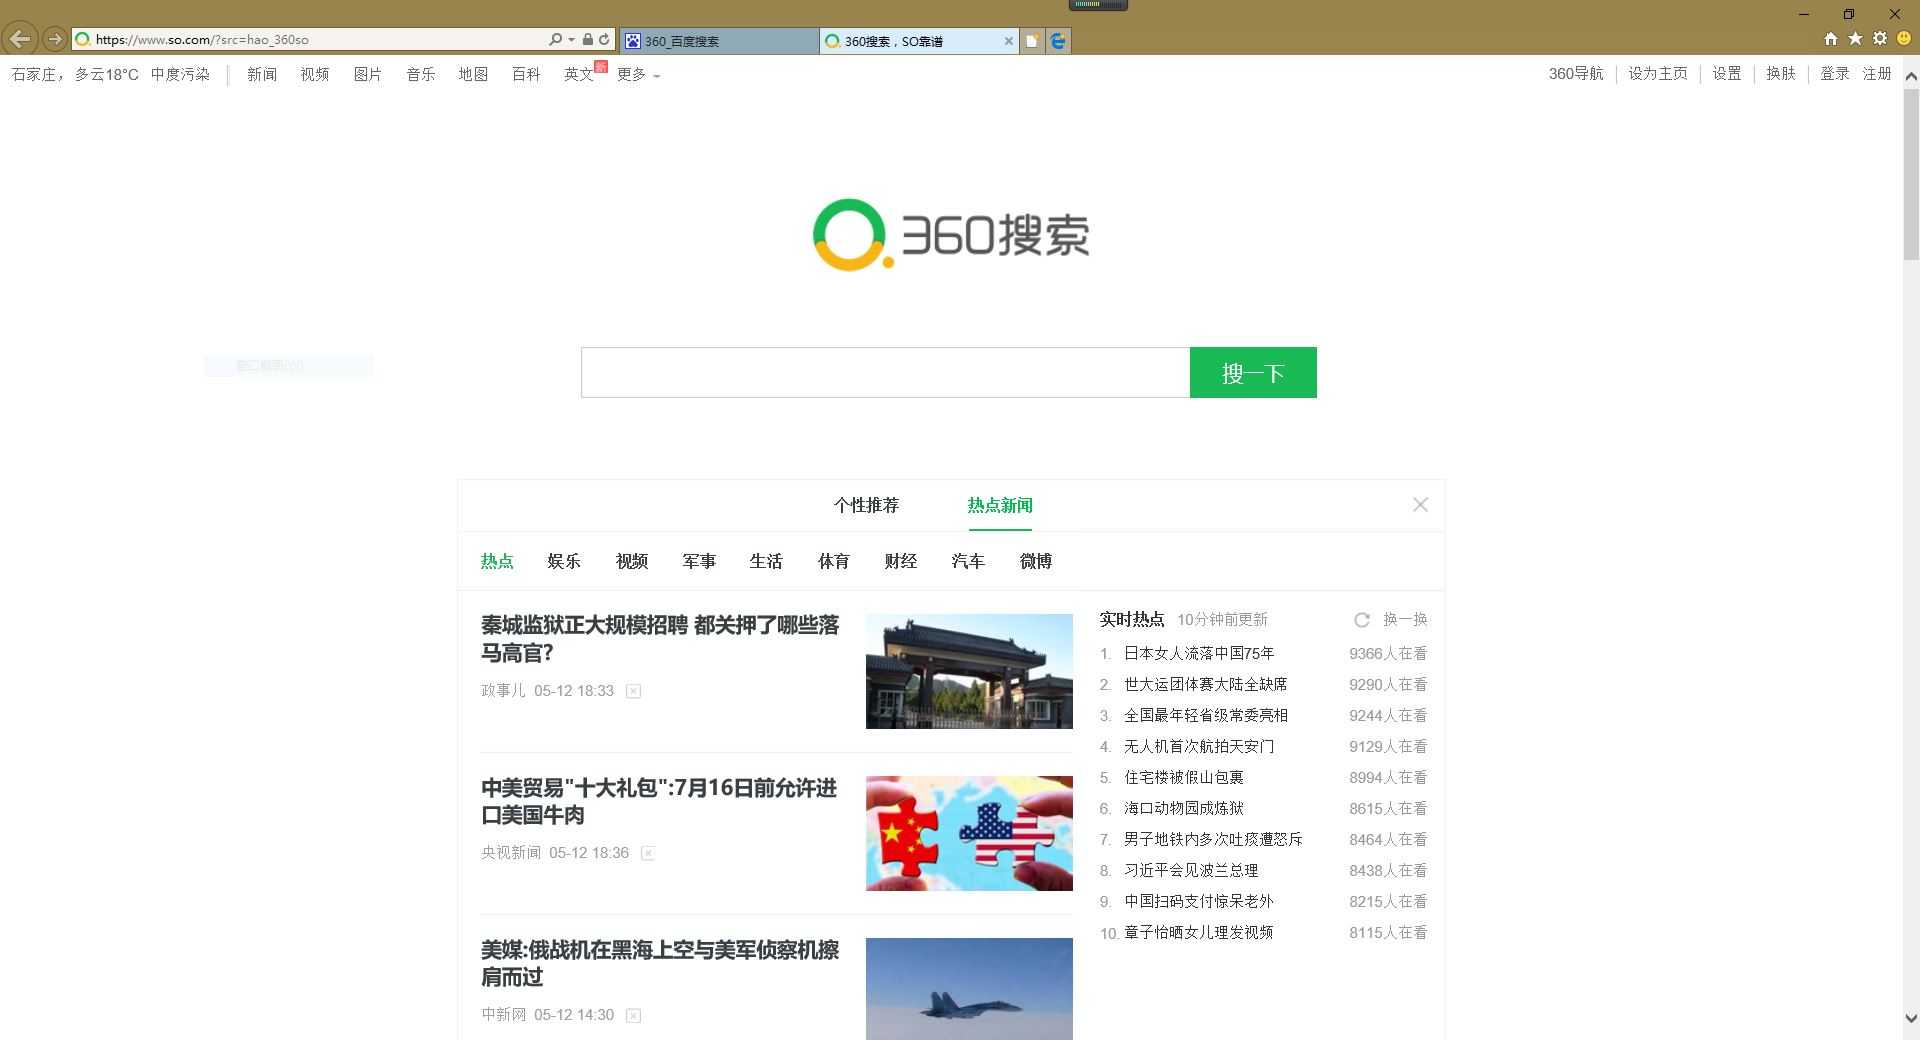The height and width of the screenshot is (1040, 1920).
Task: Open the 新闻 link in the top navigation
Action: click(262, 74)
